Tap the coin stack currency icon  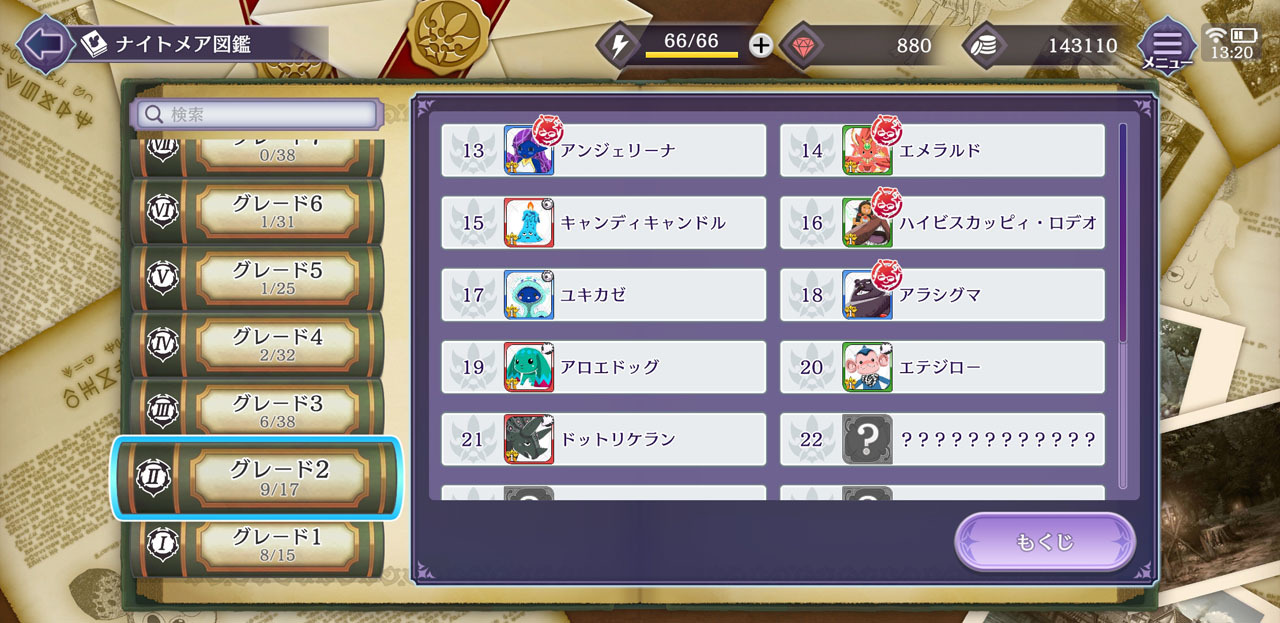(985, 45)
